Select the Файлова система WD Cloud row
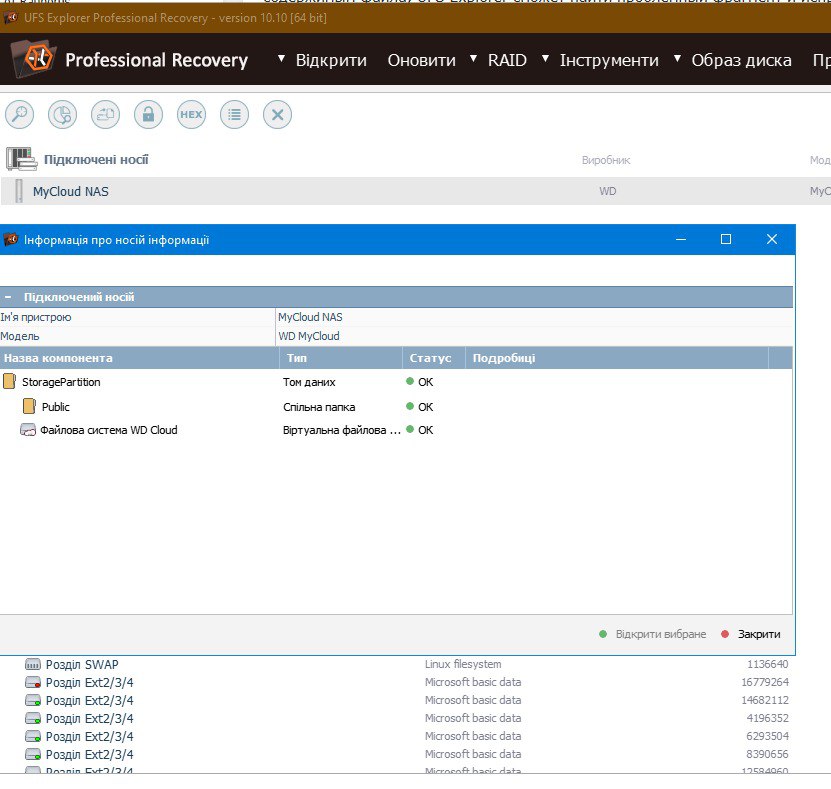 (396, 430)
